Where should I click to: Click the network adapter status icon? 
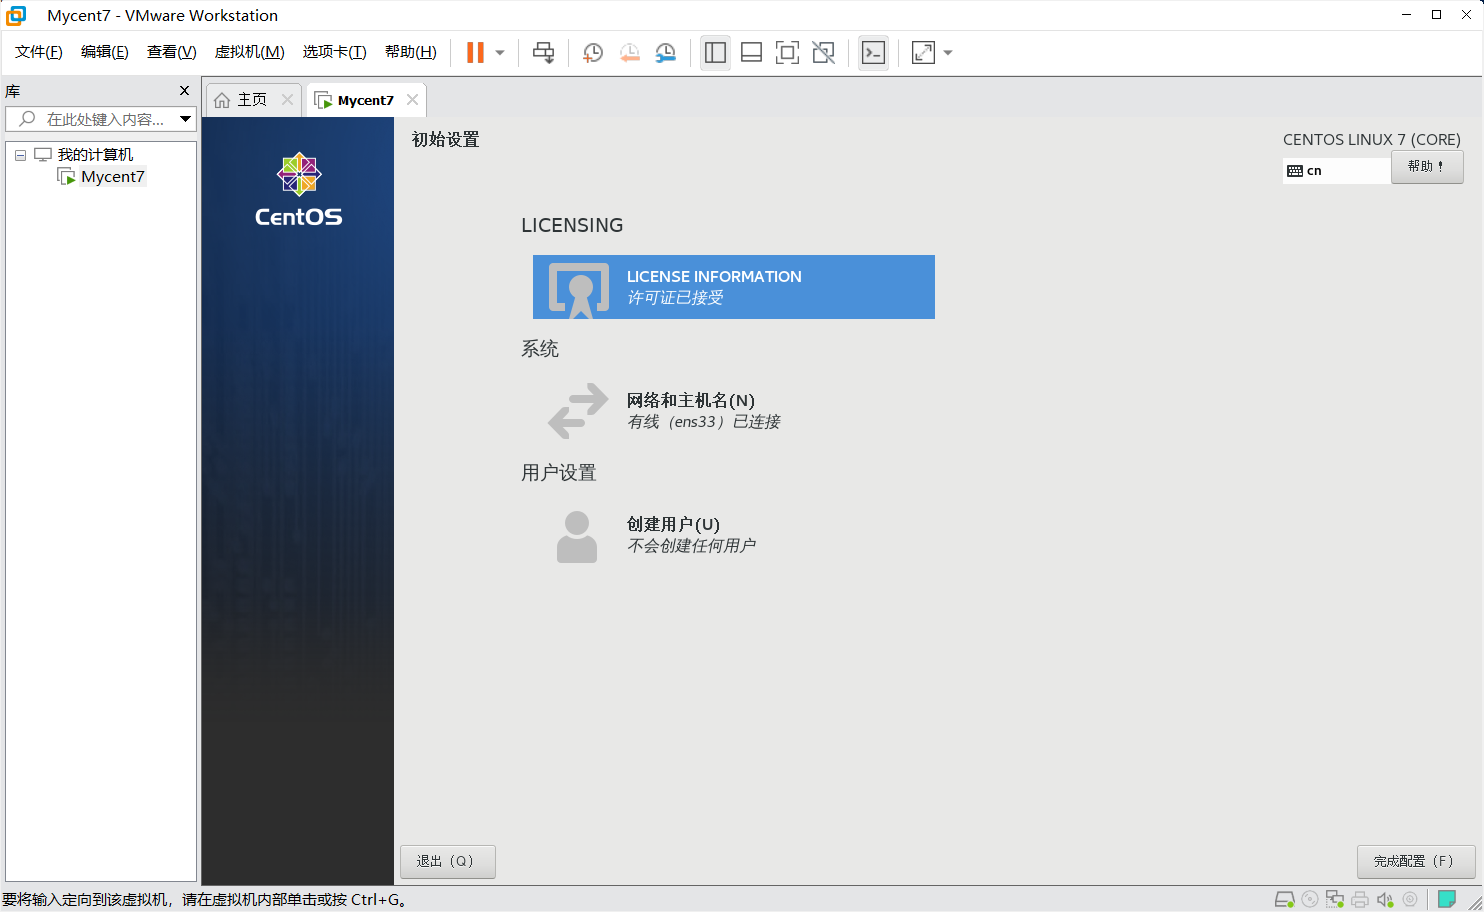[x=1335, y=898]
